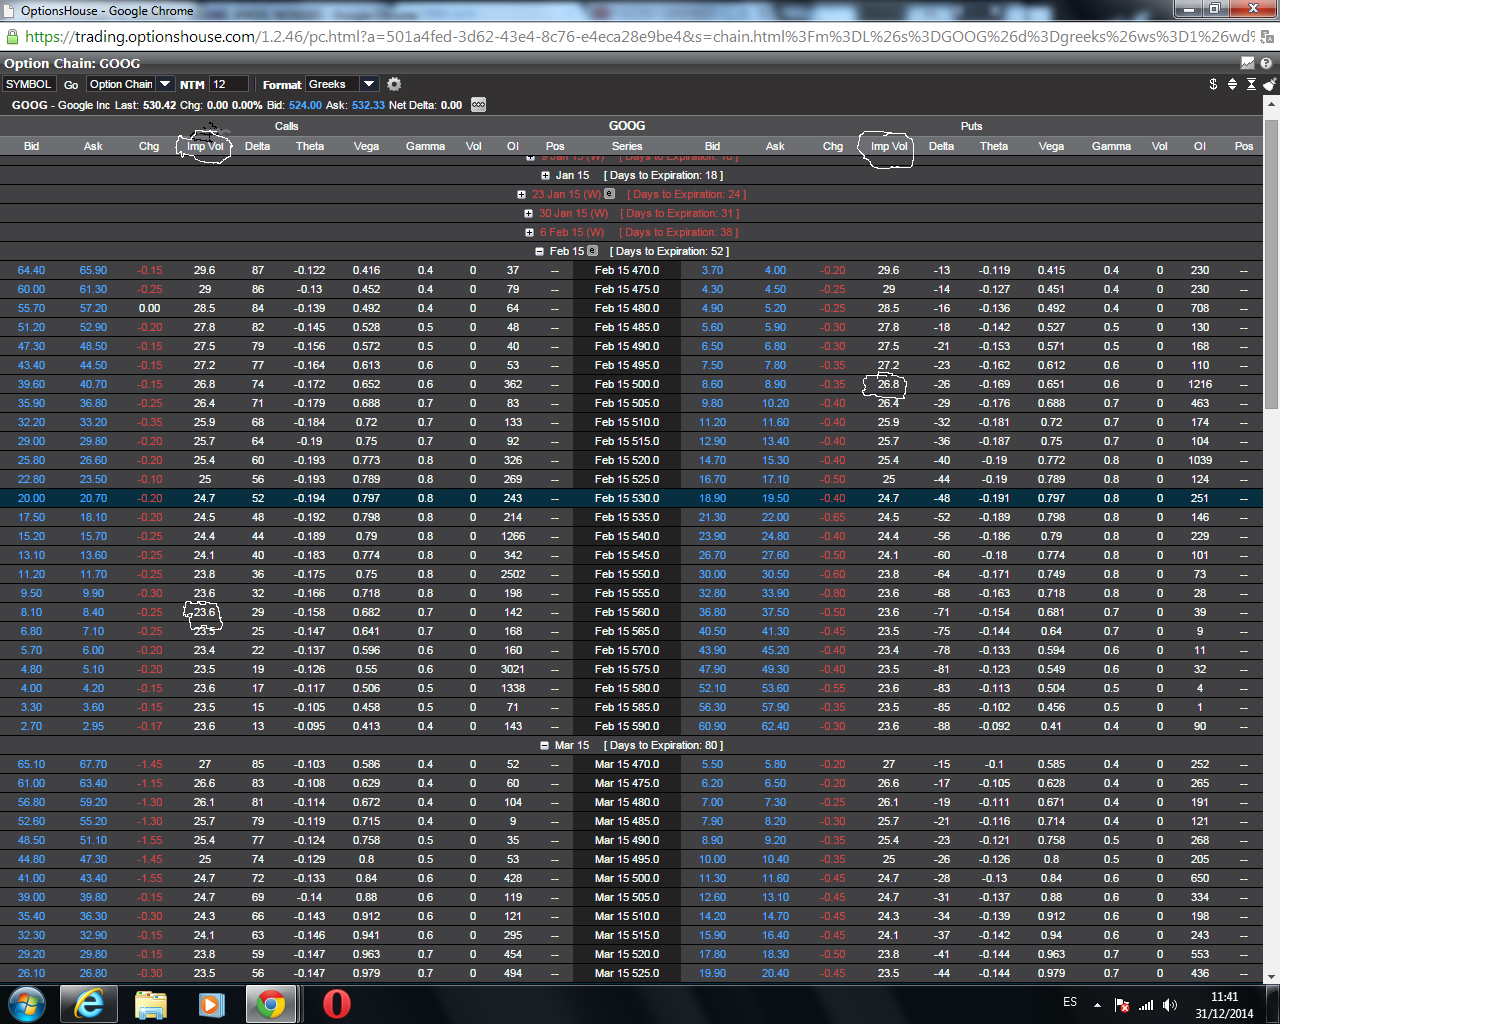Click the hourglass expiration icon
The image size is (1500, 1024).
1251,84
